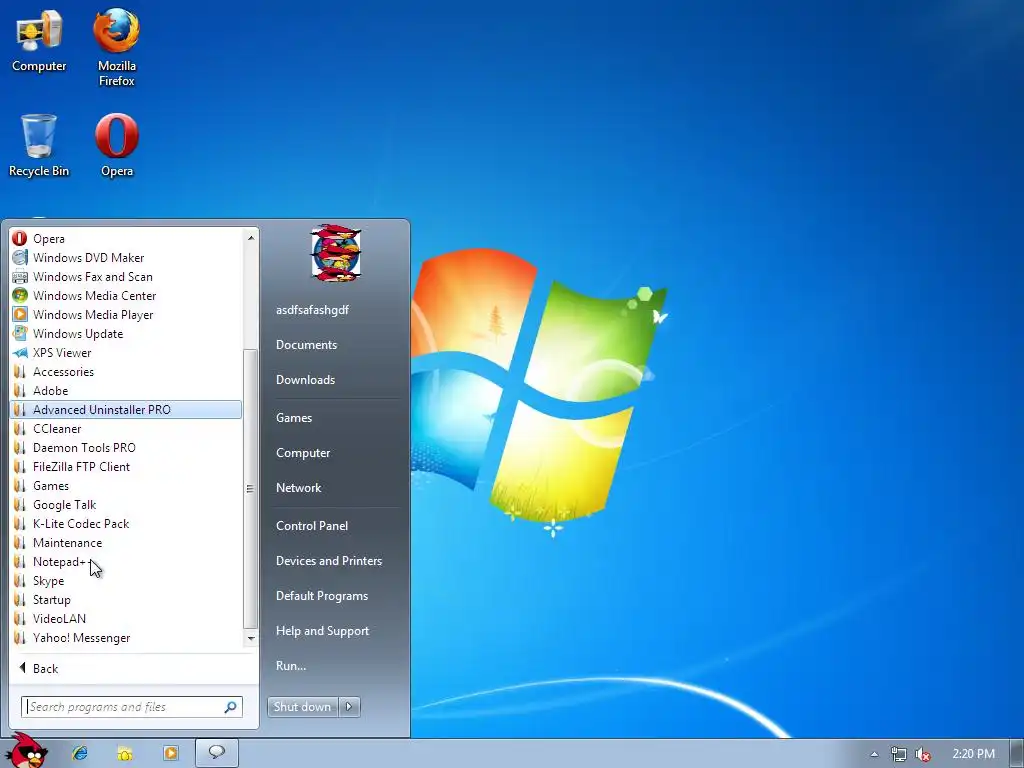Screen dimensions: 1024x768
Task: Open the Shut down options arrow
Action: pyautogui.click(x=349, y=707)
